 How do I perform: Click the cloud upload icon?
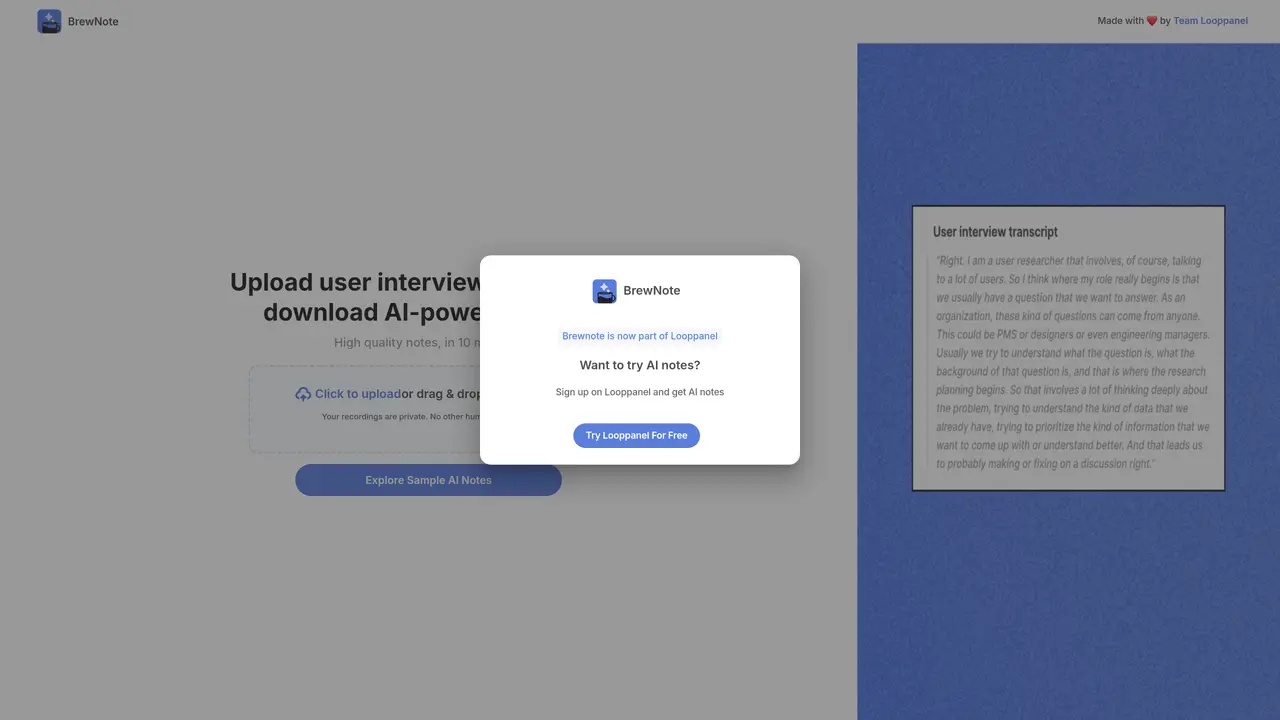[303, 394]
